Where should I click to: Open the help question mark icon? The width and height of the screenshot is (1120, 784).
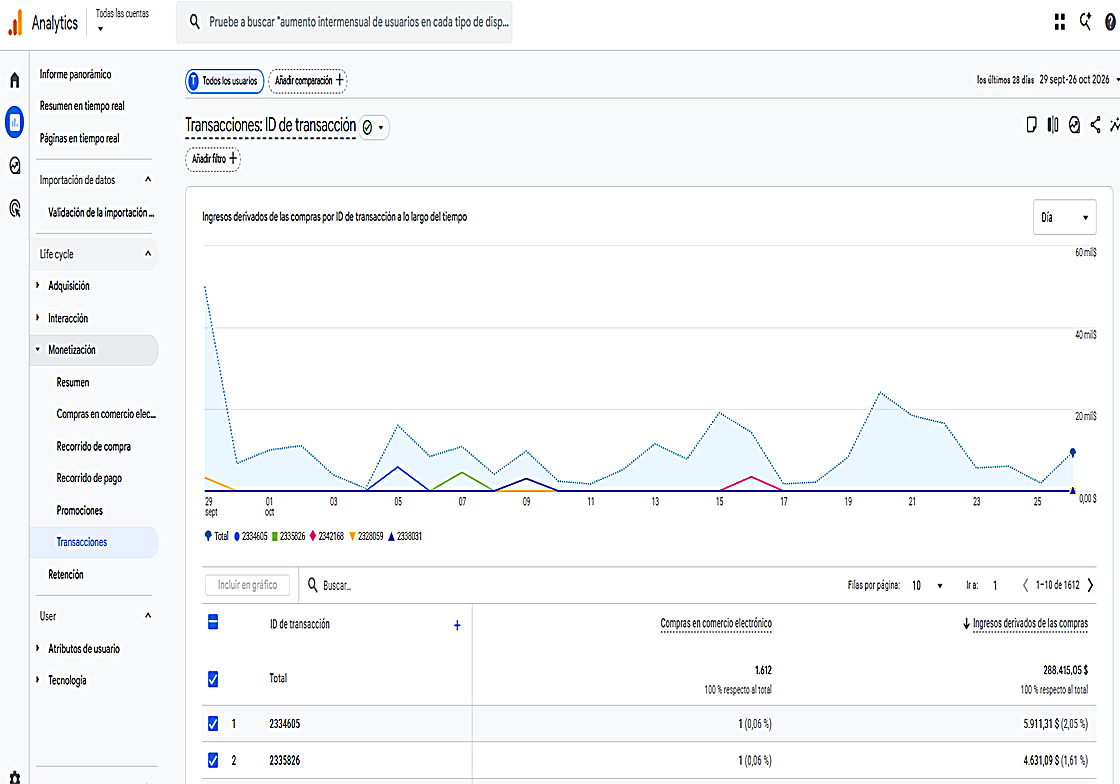pos(1110,22)
